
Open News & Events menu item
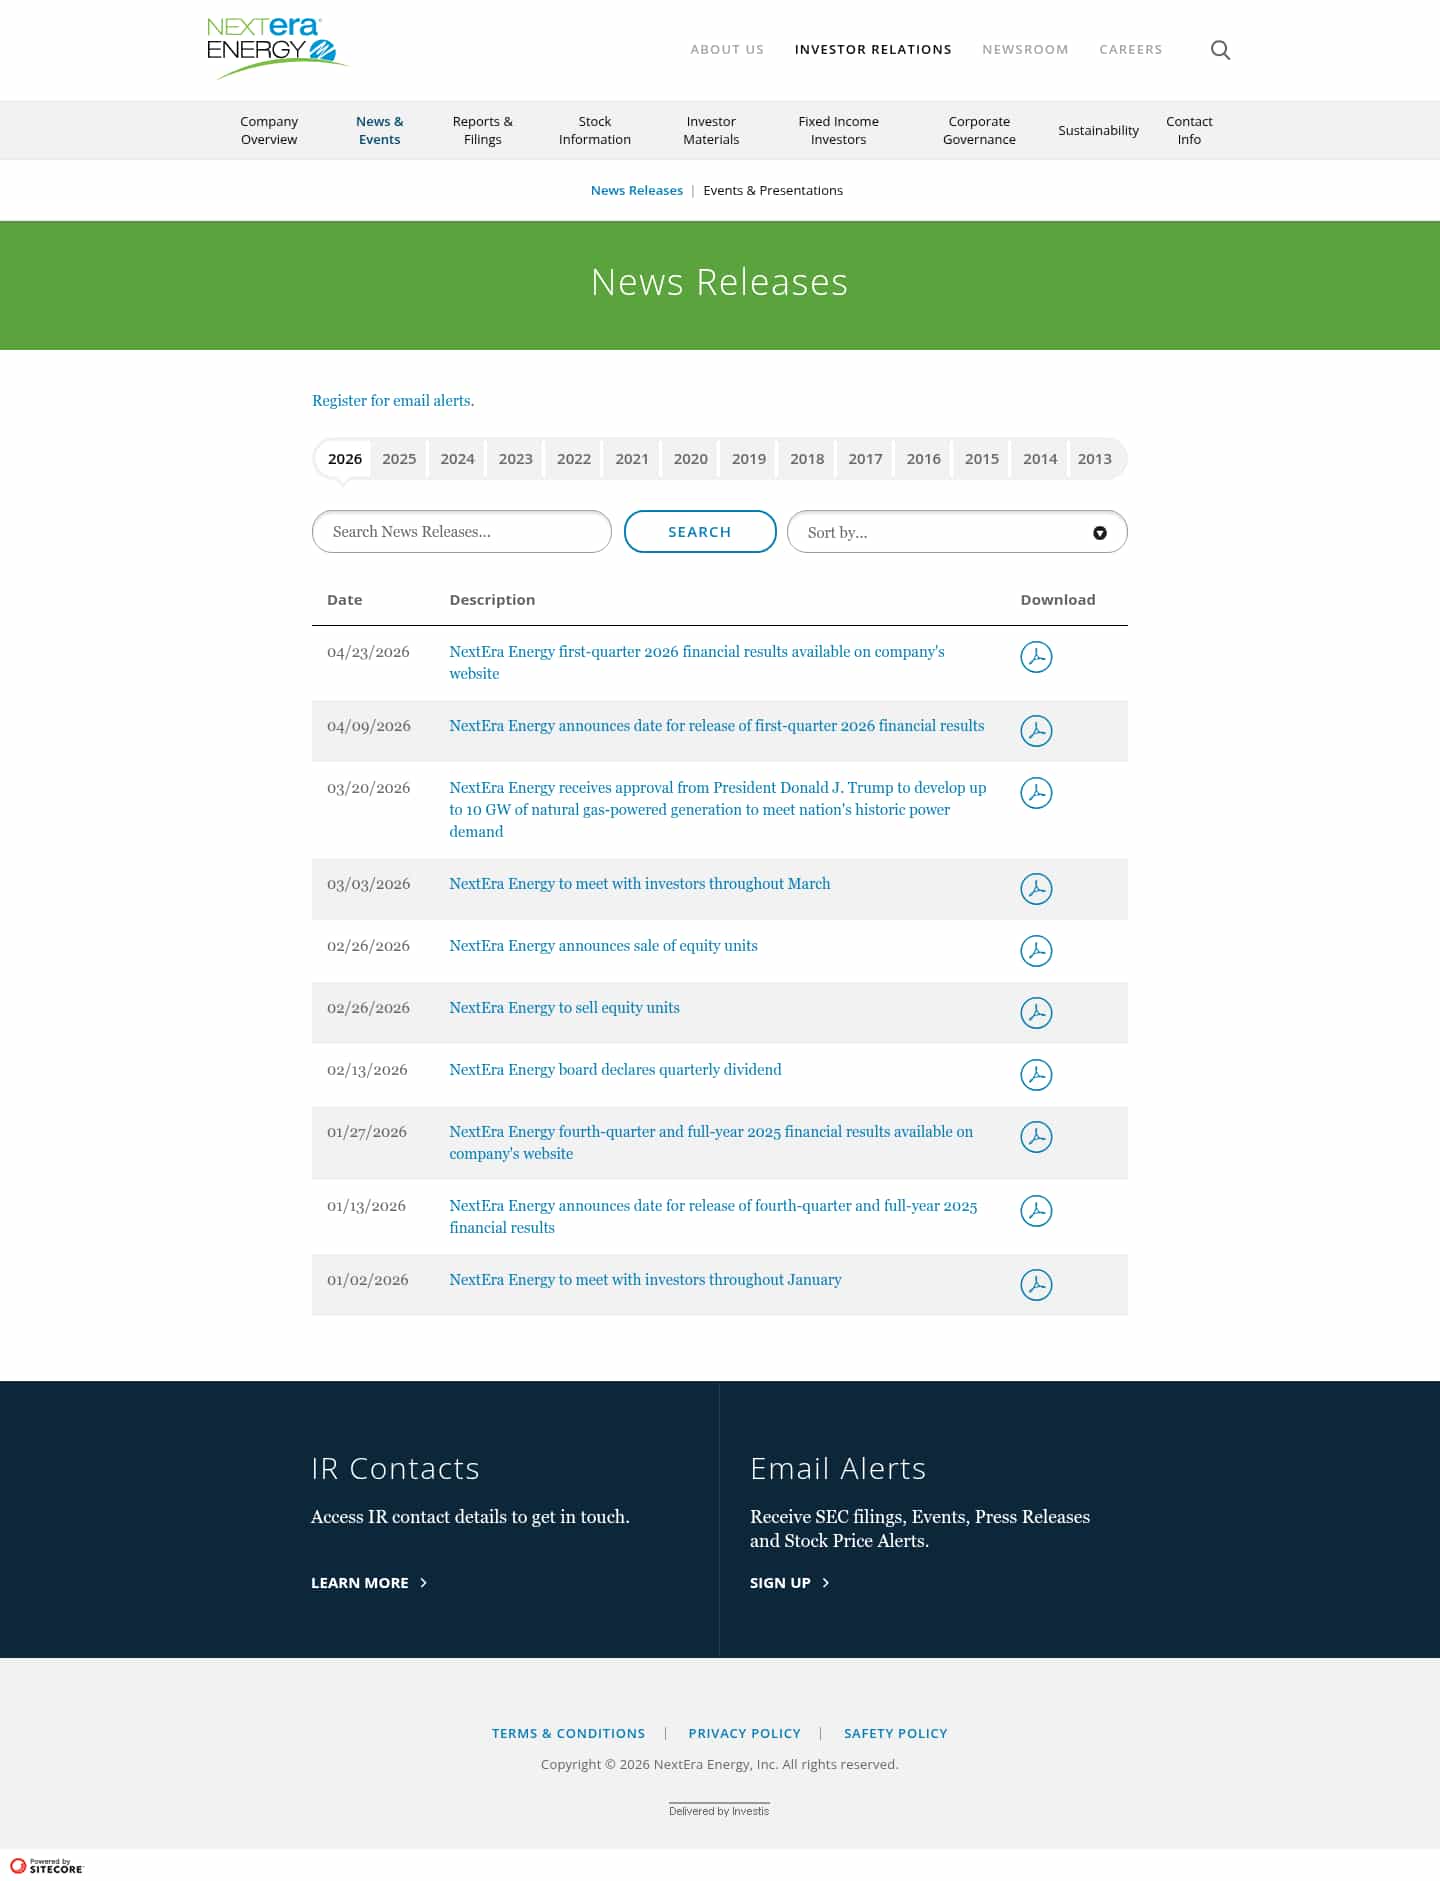pos(380,130)
